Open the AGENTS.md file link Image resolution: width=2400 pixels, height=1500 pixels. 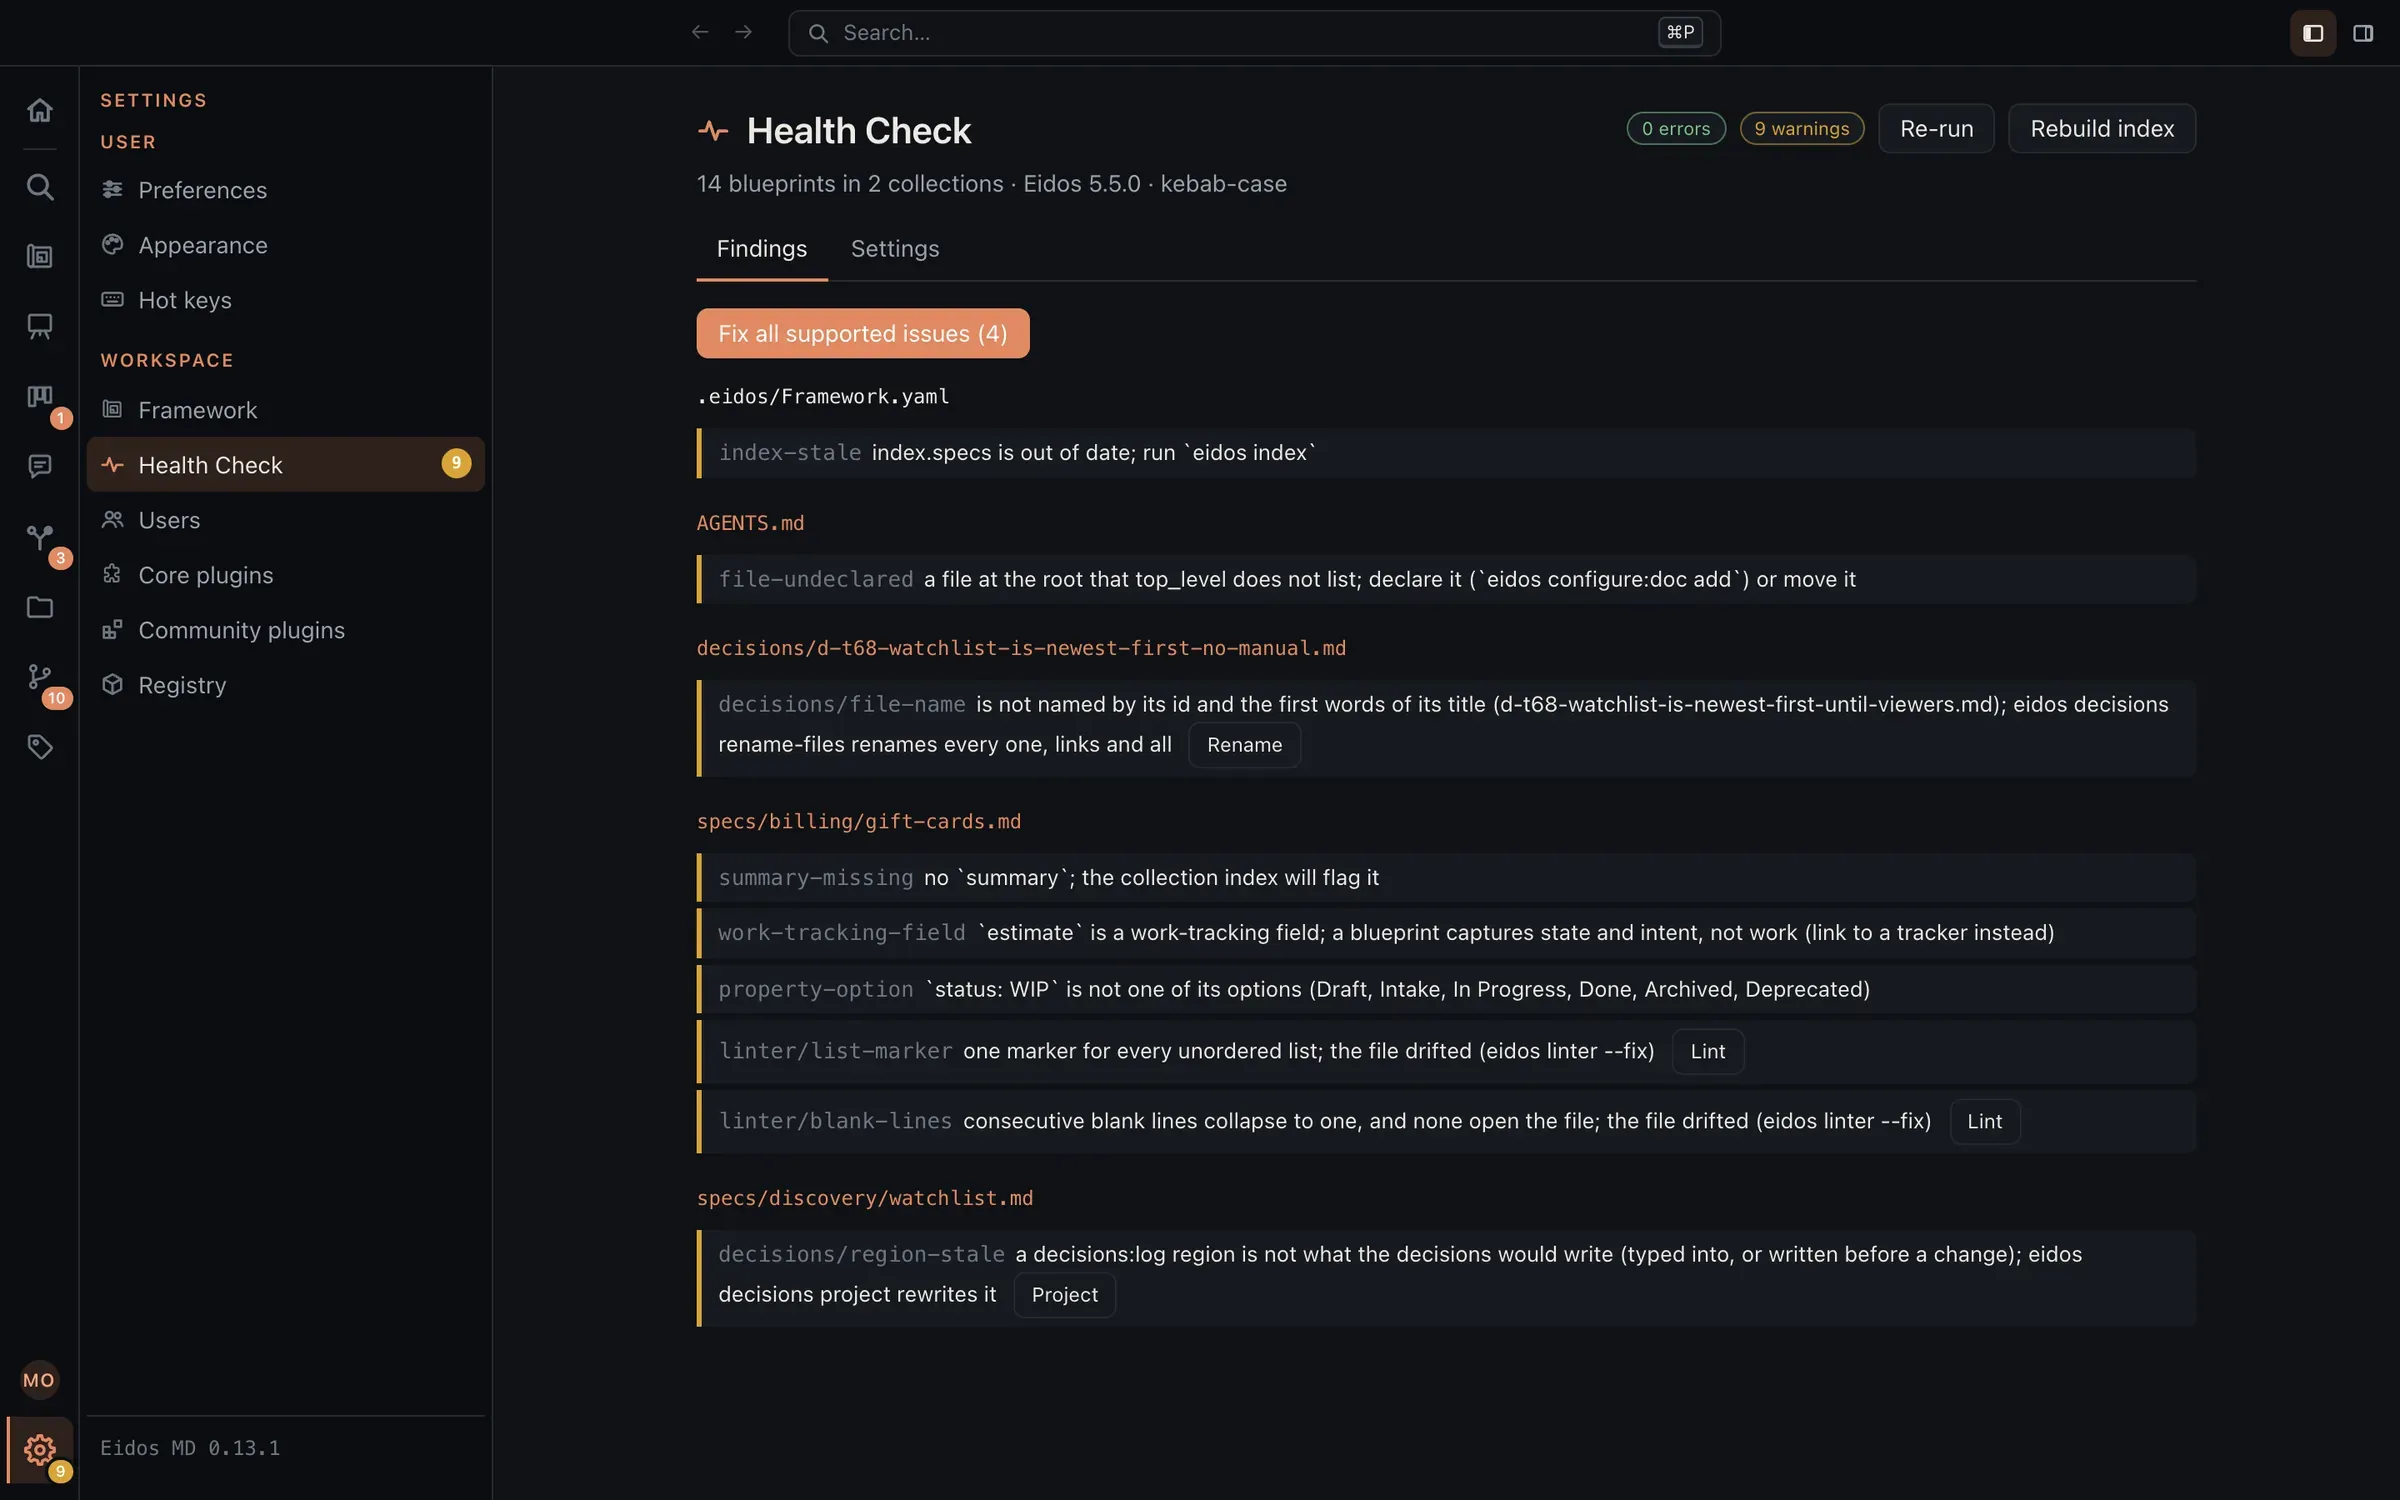click(750, 523)
